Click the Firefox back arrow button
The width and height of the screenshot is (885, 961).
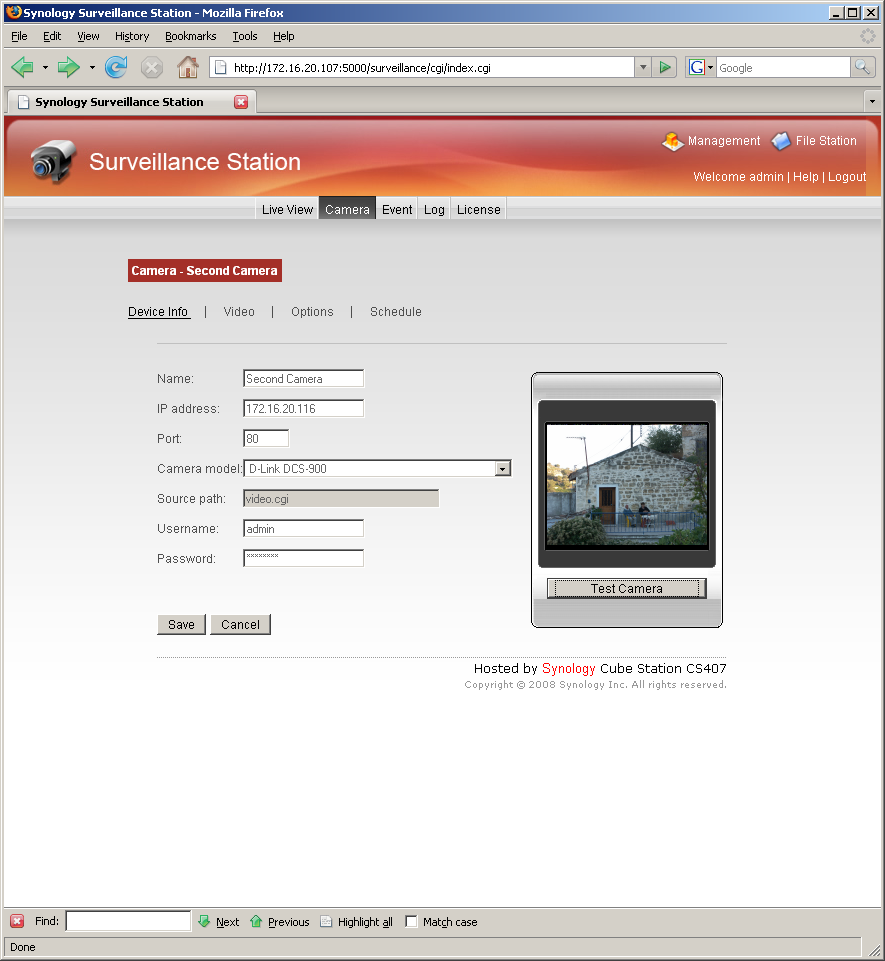coord(23,67)
